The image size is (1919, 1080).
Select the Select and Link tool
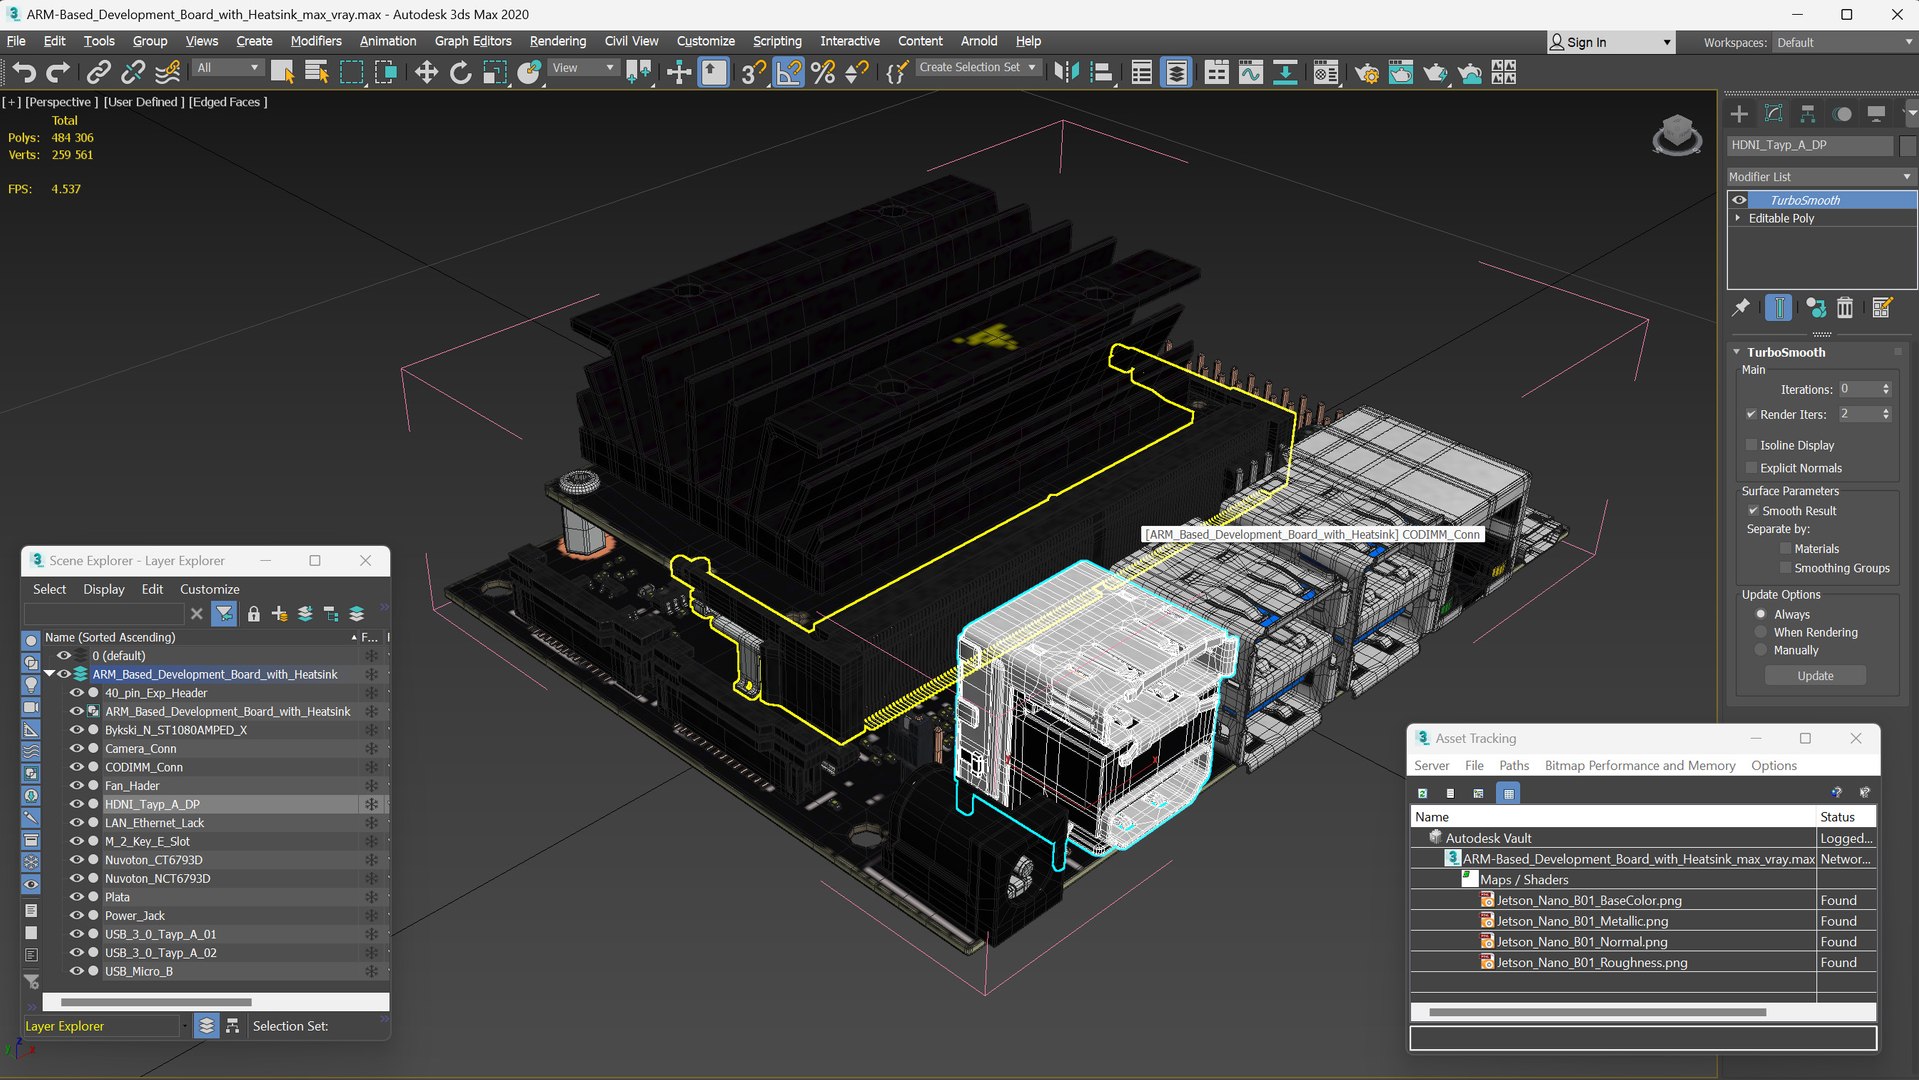(98, 72)
